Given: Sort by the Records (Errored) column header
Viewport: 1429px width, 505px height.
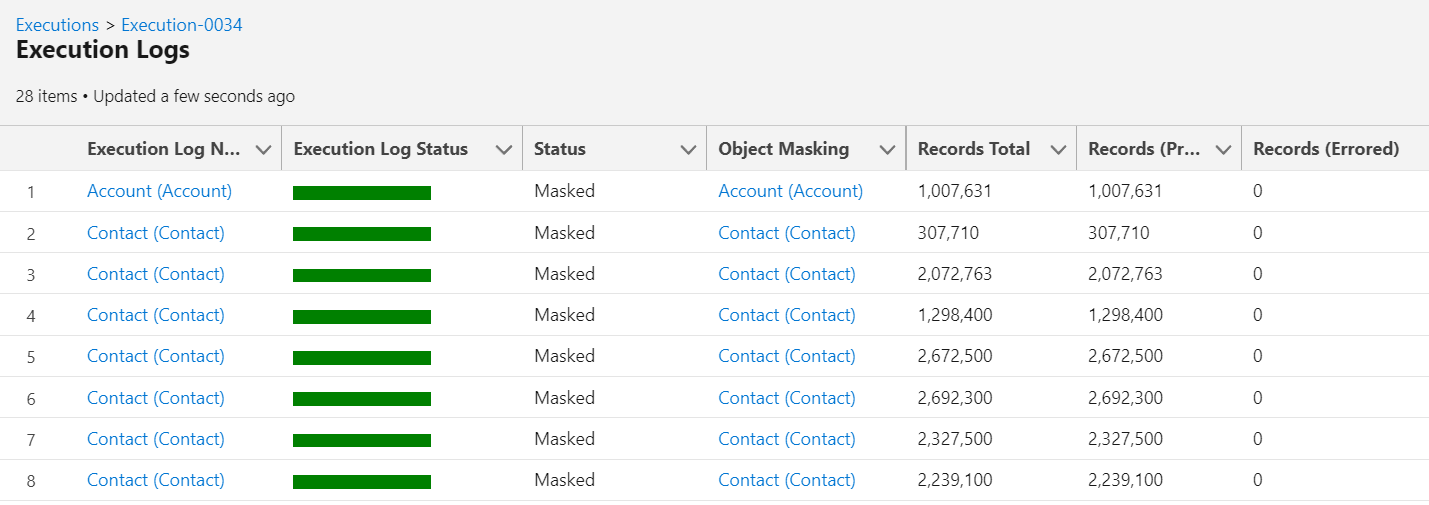Looking at the screenshot, I should (x=1325, y=149).
